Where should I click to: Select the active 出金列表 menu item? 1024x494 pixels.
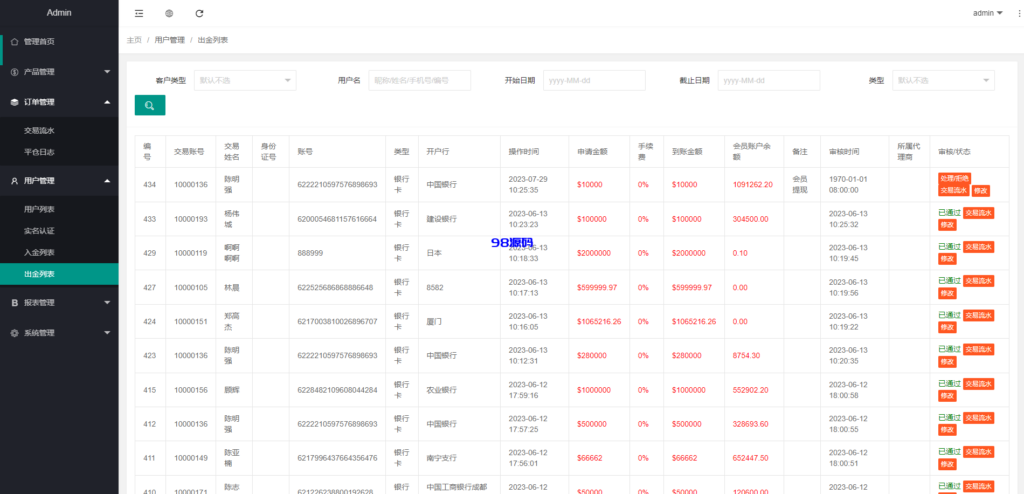(59, 274)
